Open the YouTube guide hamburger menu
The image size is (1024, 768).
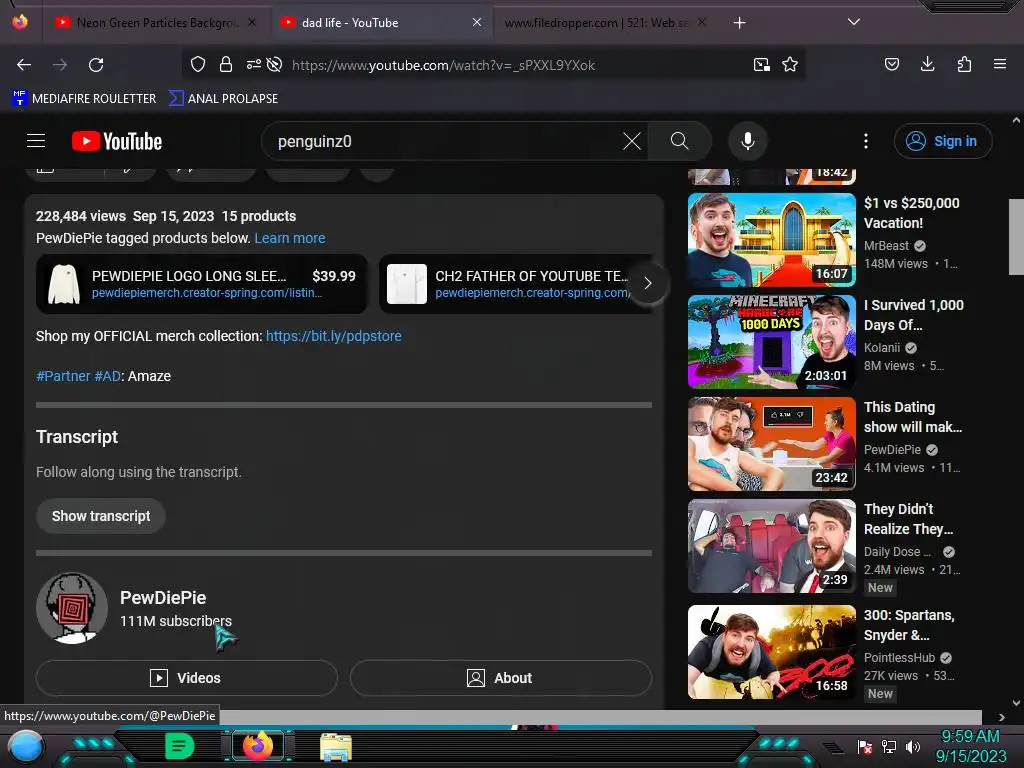[36, 141]
